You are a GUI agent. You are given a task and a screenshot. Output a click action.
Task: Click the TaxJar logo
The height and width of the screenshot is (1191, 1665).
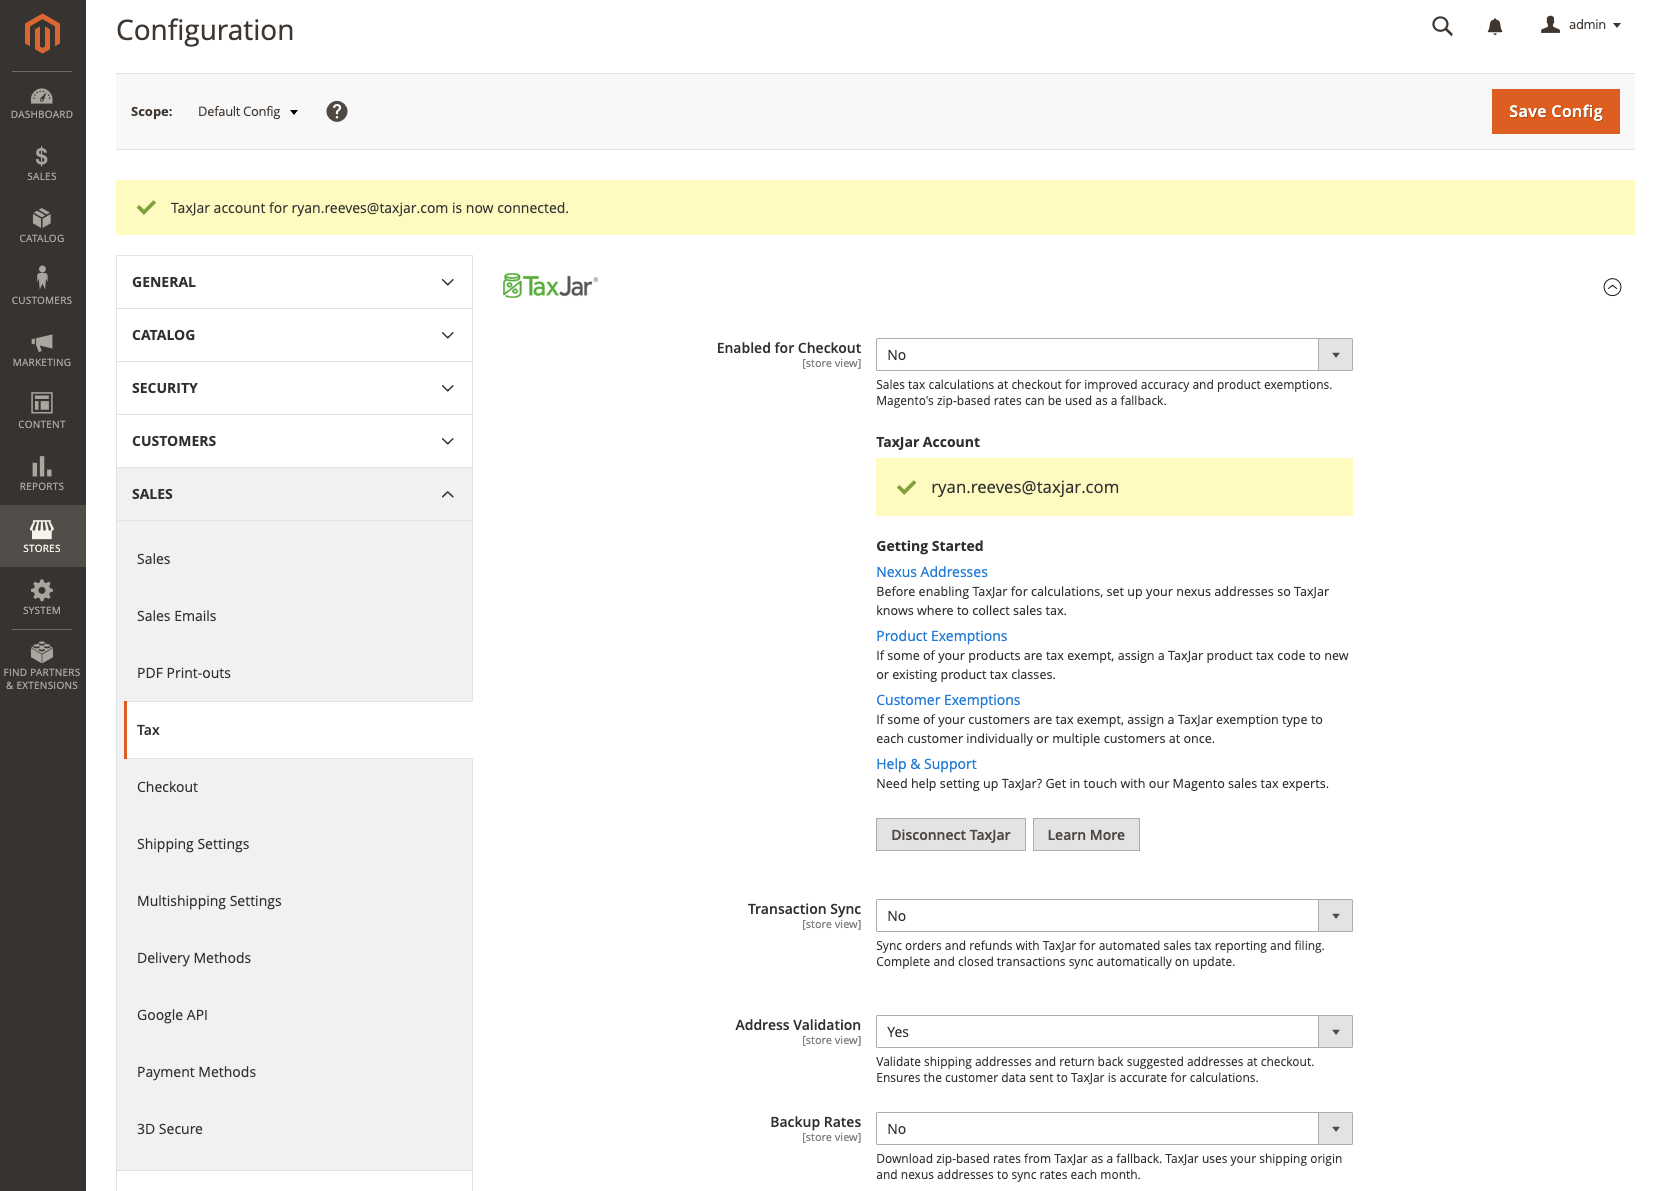point(550,286)
